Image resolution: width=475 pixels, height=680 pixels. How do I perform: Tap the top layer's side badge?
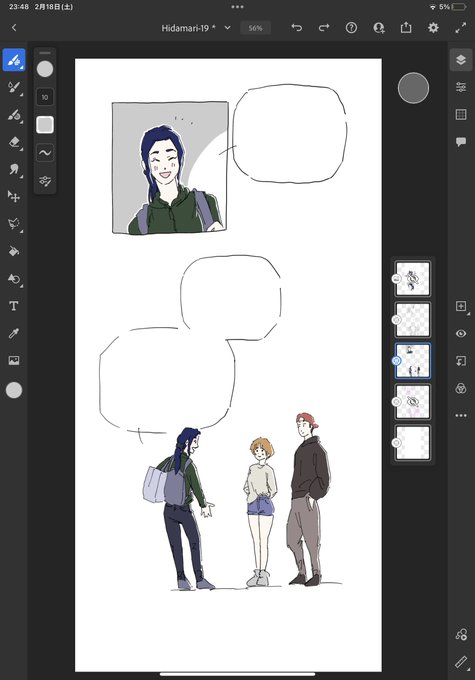(x=396, y=279)
